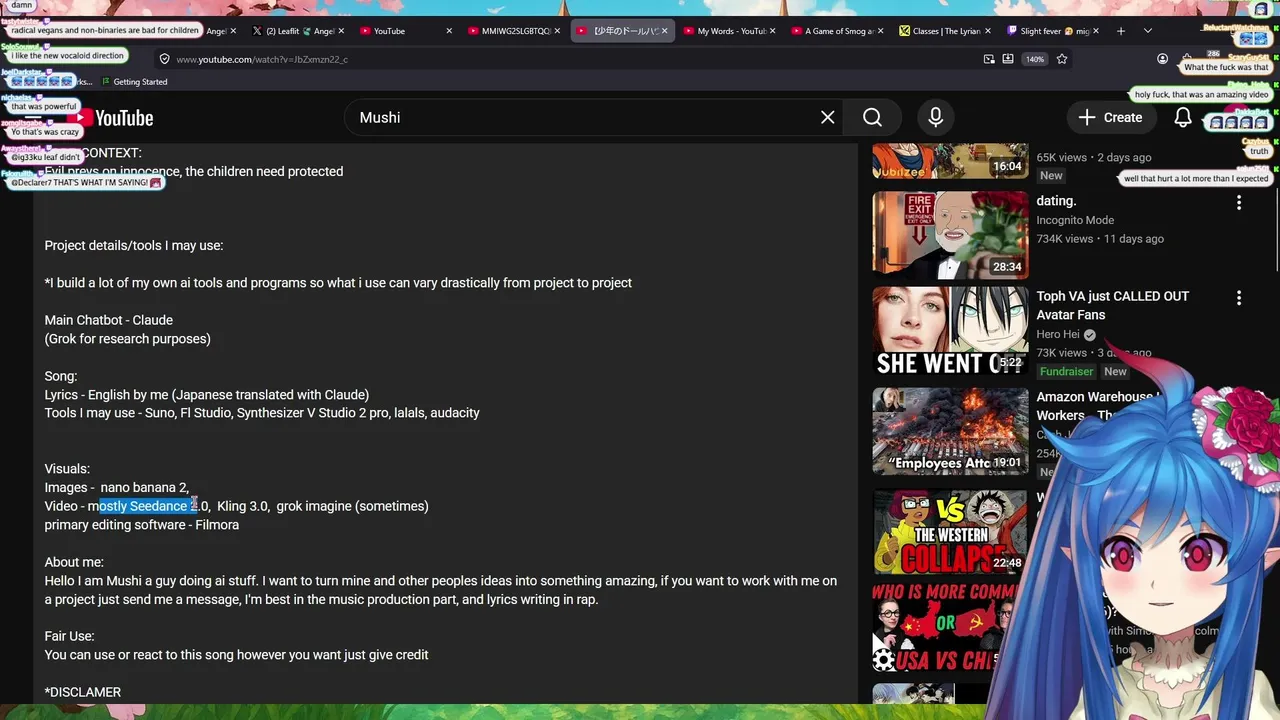Reset the 140% zoom level indicator
The width and height of the screenshot is (1280, 720).
point(1034,59)
